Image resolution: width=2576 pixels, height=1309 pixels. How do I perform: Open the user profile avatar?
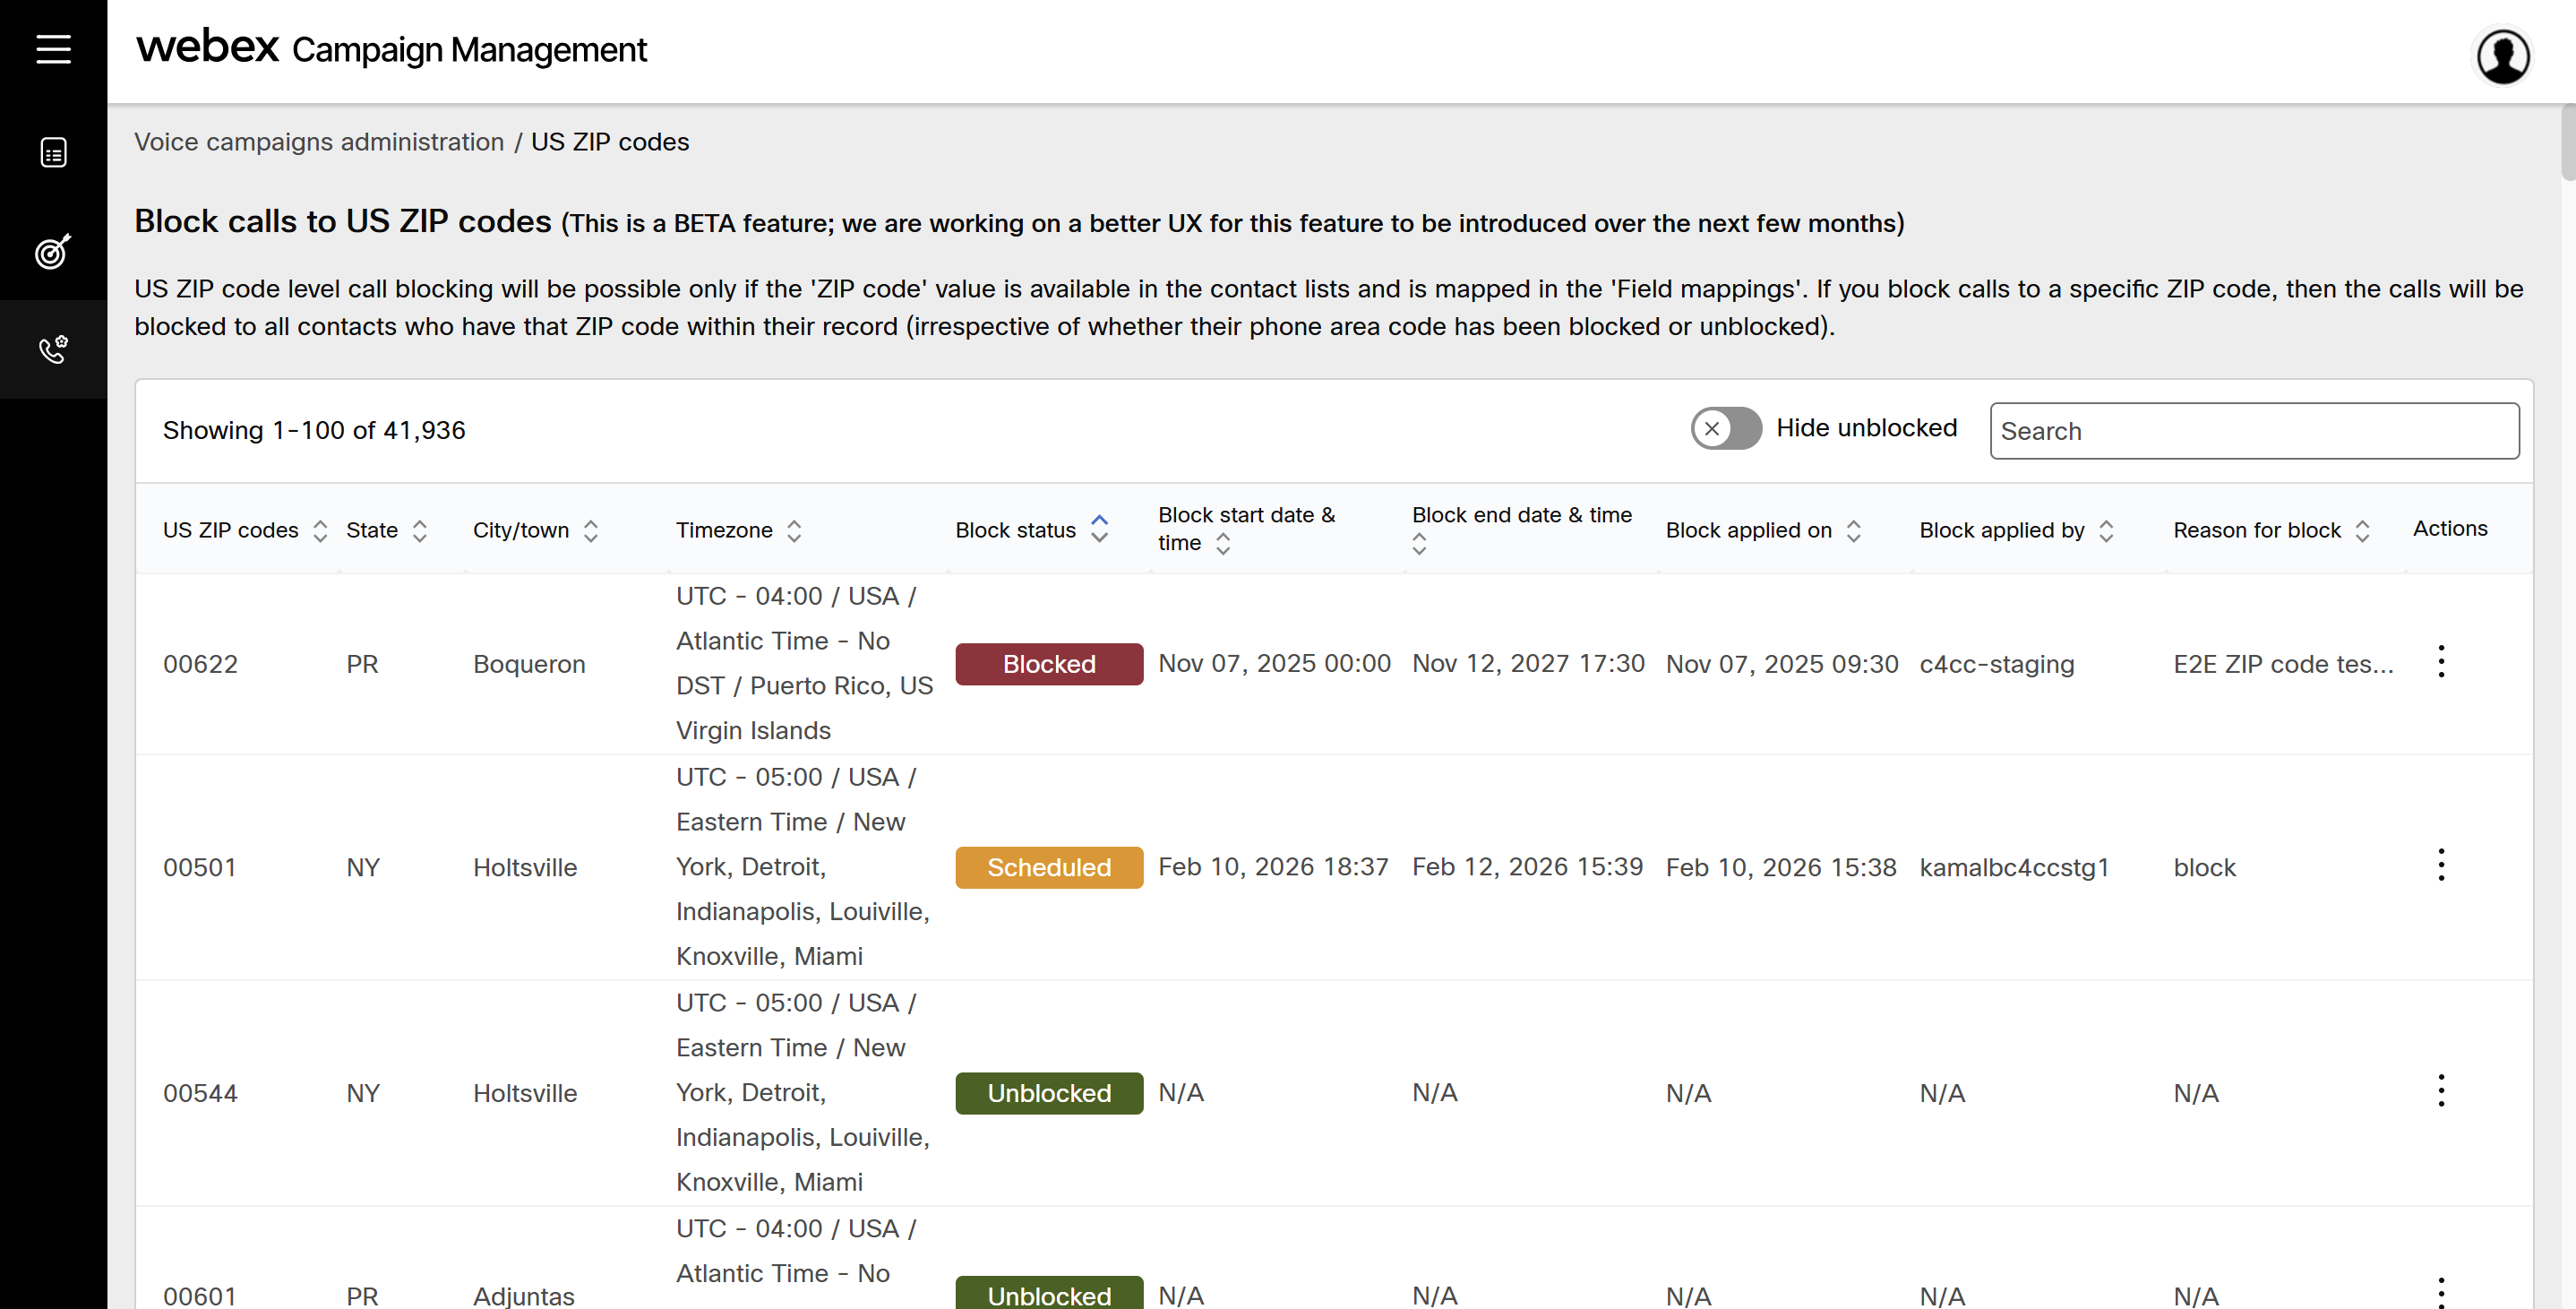pyautogui.click(x=2502, y=55)
